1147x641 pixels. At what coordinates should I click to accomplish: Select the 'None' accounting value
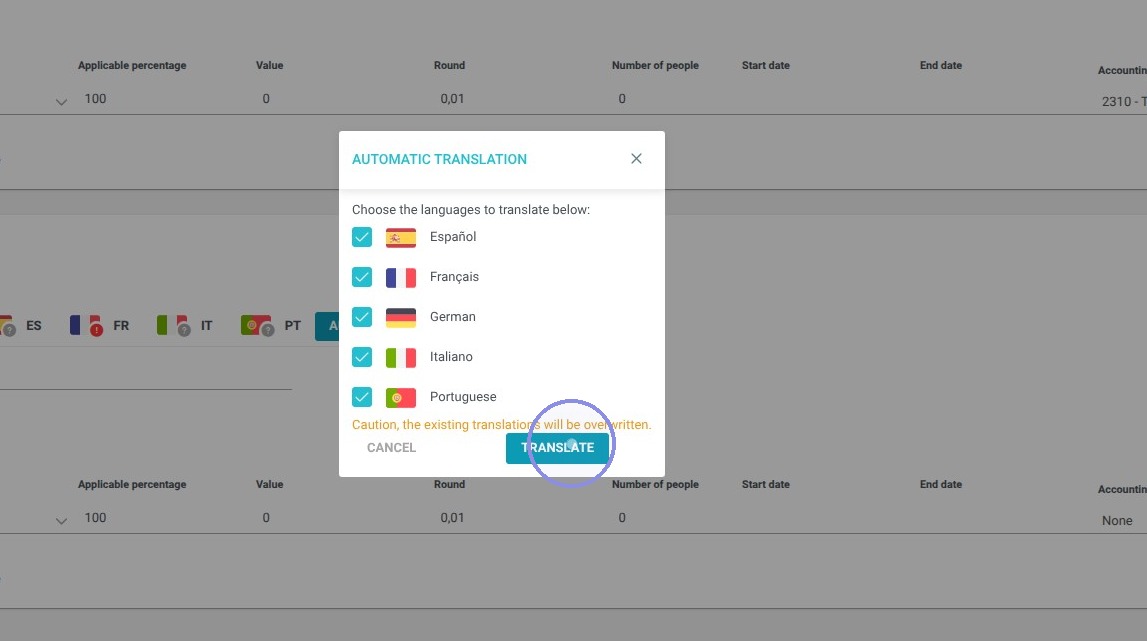(1117, 521)
